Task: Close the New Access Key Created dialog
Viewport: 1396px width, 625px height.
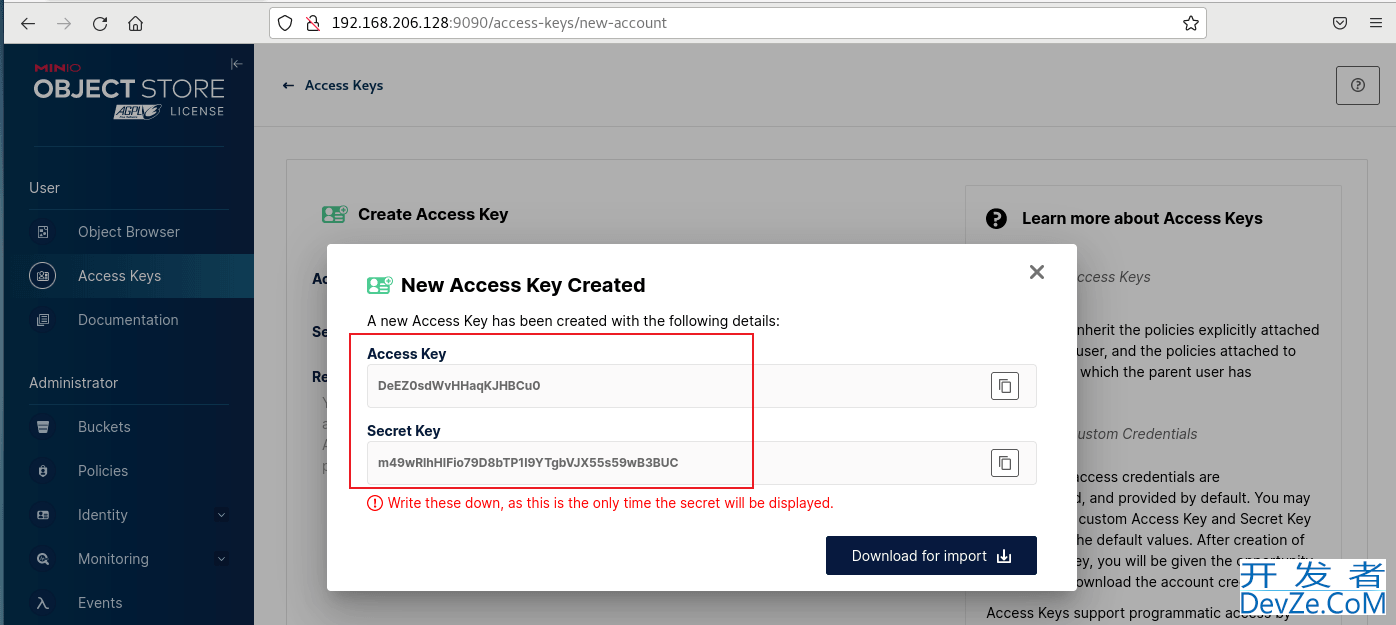Action: point(1037,272)
